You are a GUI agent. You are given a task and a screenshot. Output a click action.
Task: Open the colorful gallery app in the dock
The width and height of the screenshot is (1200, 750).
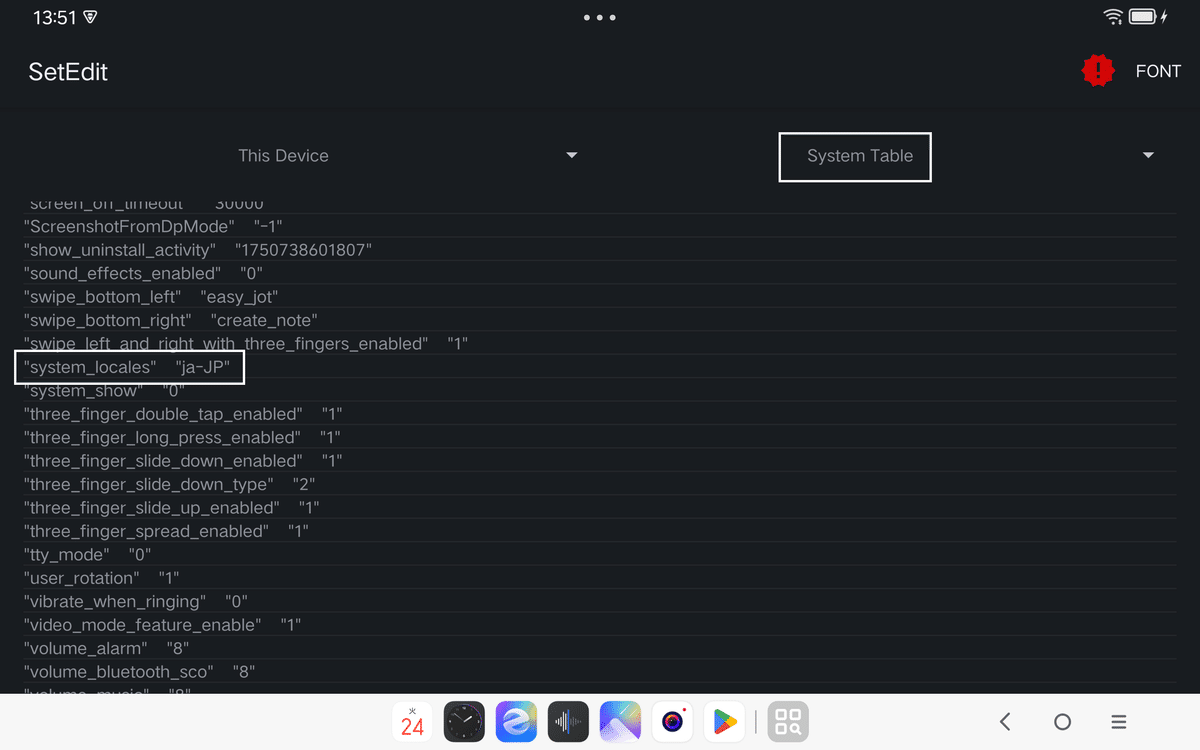click(620, 721)
